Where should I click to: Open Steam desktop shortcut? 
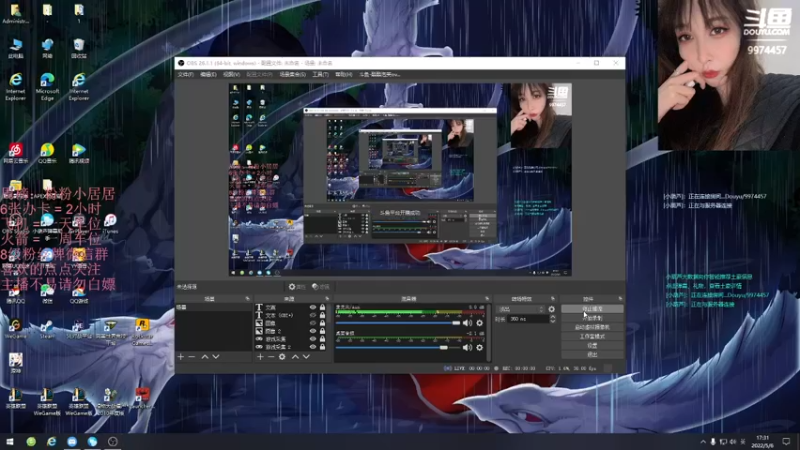(47, 330)
